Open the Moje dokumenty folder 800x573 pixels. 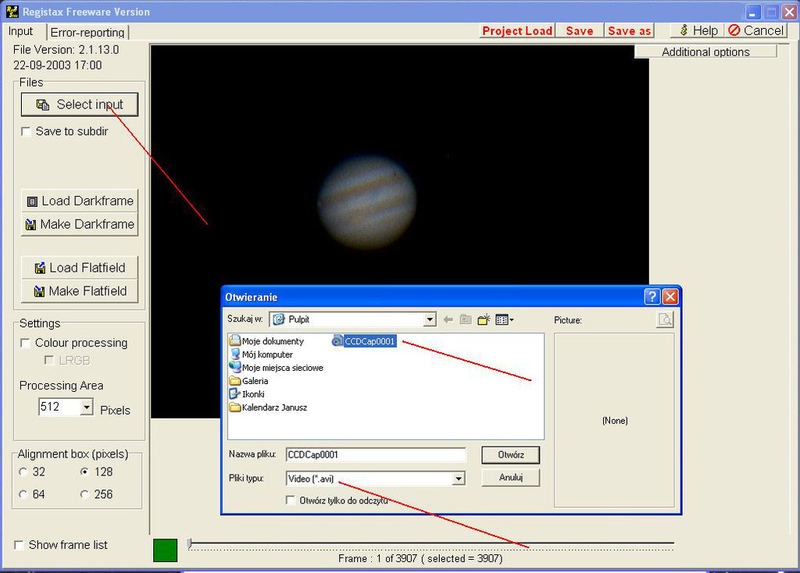point(272,341)
